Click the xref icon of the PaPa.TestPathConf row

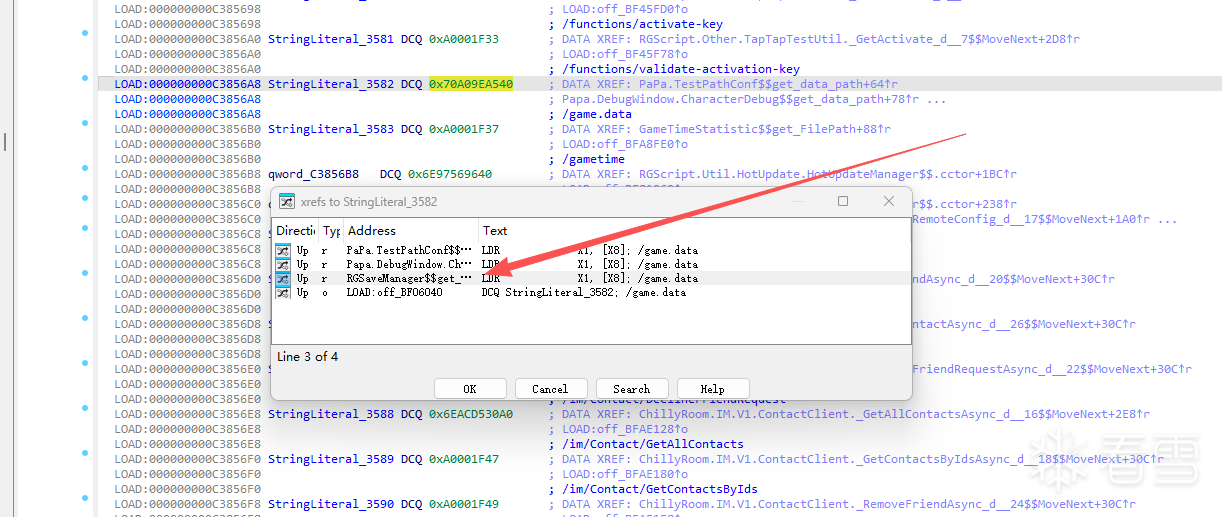284,250
